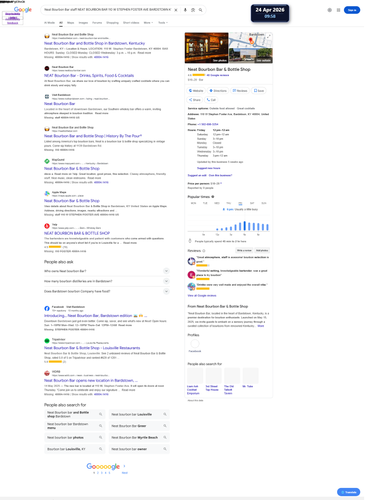Click the Website button in knowledge panel
This screenshot has height=500, width=367.
pyautogui.click(x=196, y=91)
